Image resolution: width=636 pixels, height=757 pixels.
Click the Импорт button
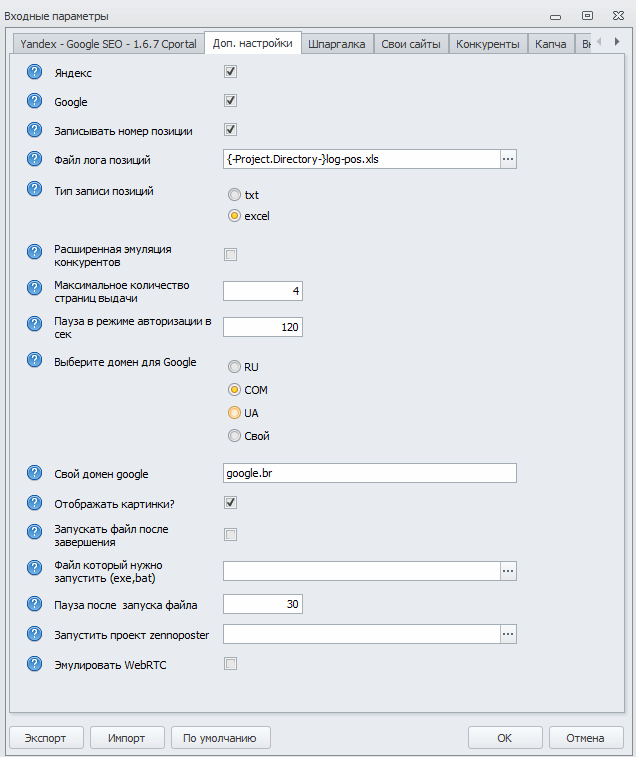(127, 738)
